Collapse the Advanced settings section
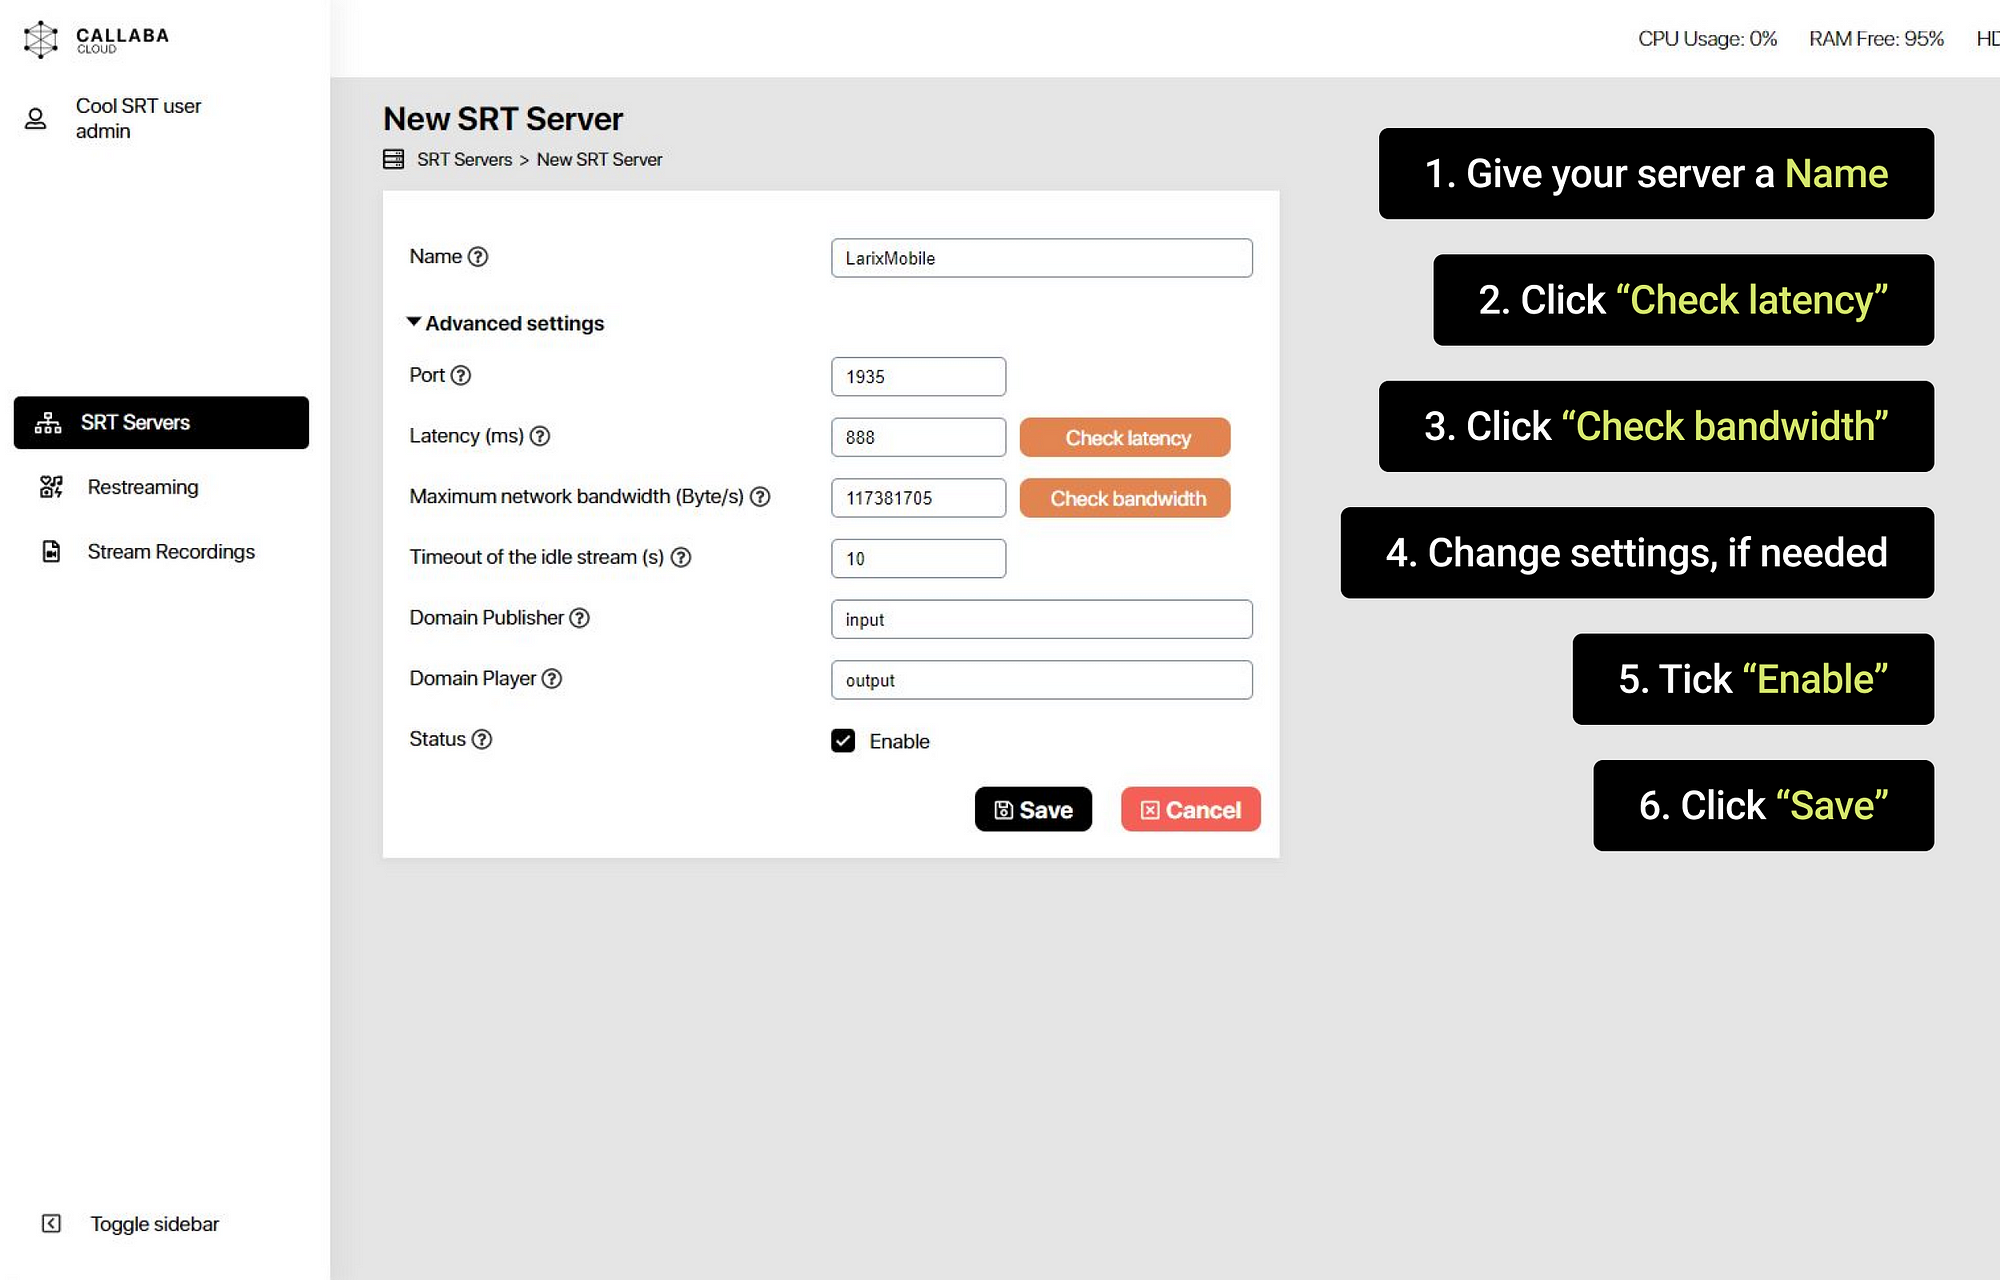 point(505,323)
